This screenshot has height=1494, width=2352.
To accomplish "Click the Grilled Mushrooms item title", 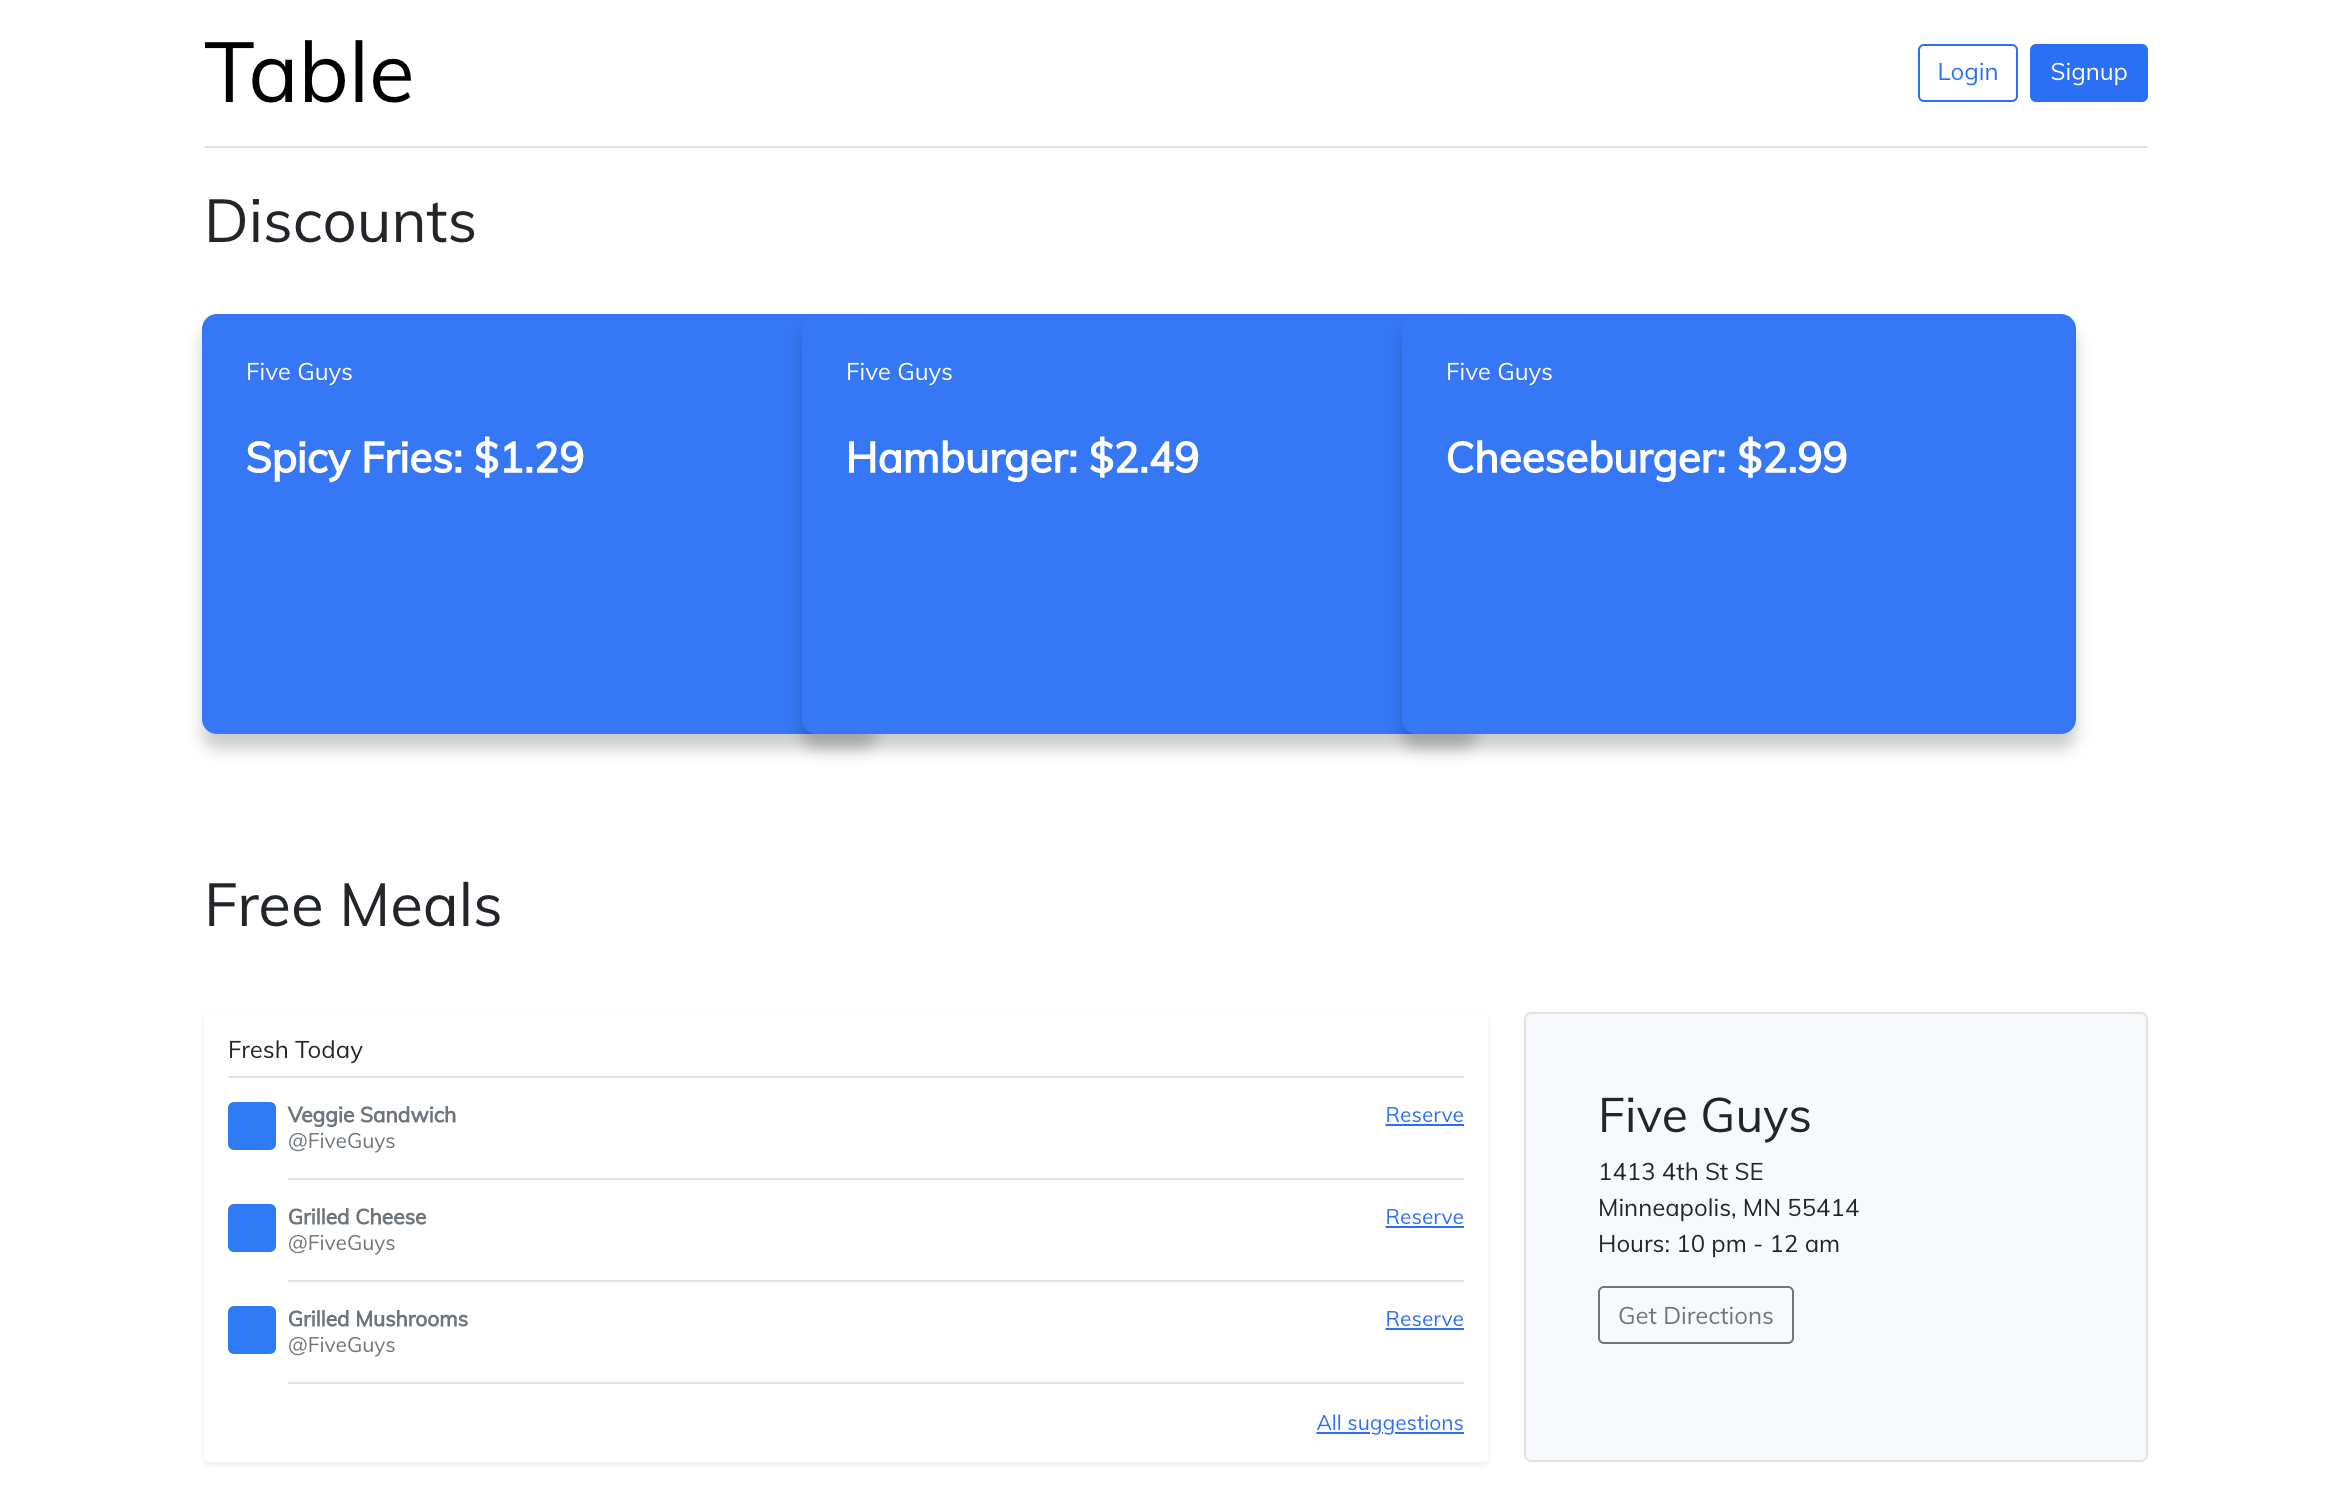I will pyautogui.click(x=377, y=1319).
